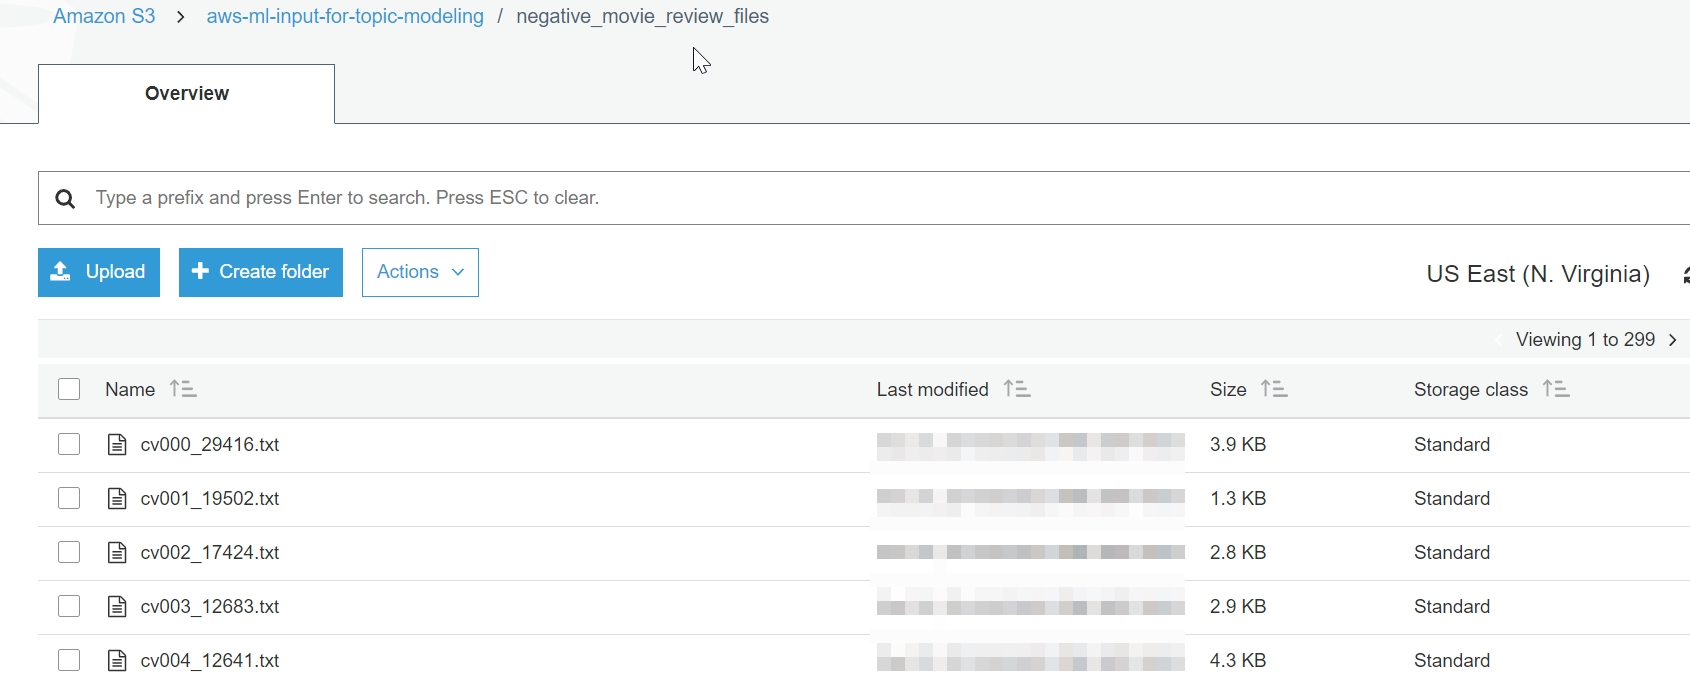The height and width of the screenshot is (686, 1690).
Task: Click the search magnifier icon
Action: point(66,199)
